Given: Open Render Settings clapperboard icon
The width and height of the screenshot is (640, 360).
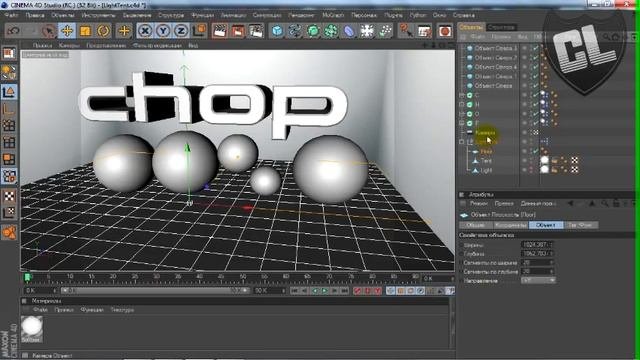Looking at the screenshot, I should point(256,31).
